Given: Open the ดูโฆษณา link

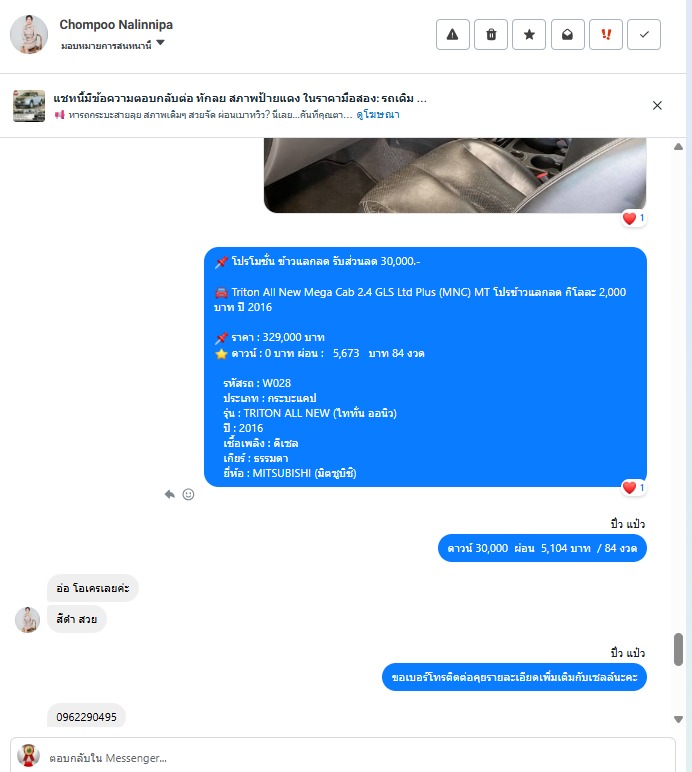Looking at the screenshot, I should (x=377, y=115).
